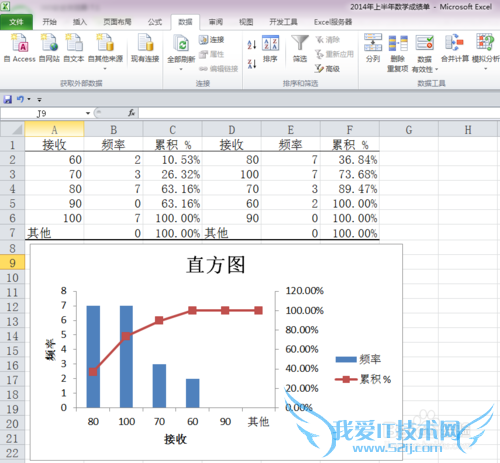Screen dimensions: 500x463
Task: Open From Other Sources (自其他来源) dropdown
Action: pyautogui.click(x=105, y=52)
